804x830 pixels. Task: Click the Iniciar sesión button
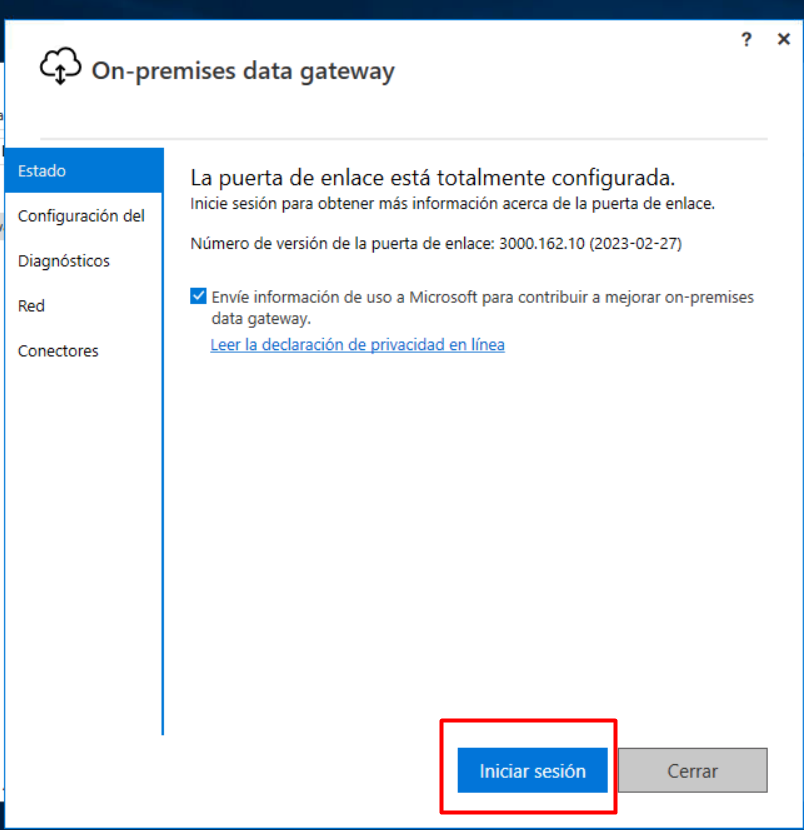coord(532,770)
